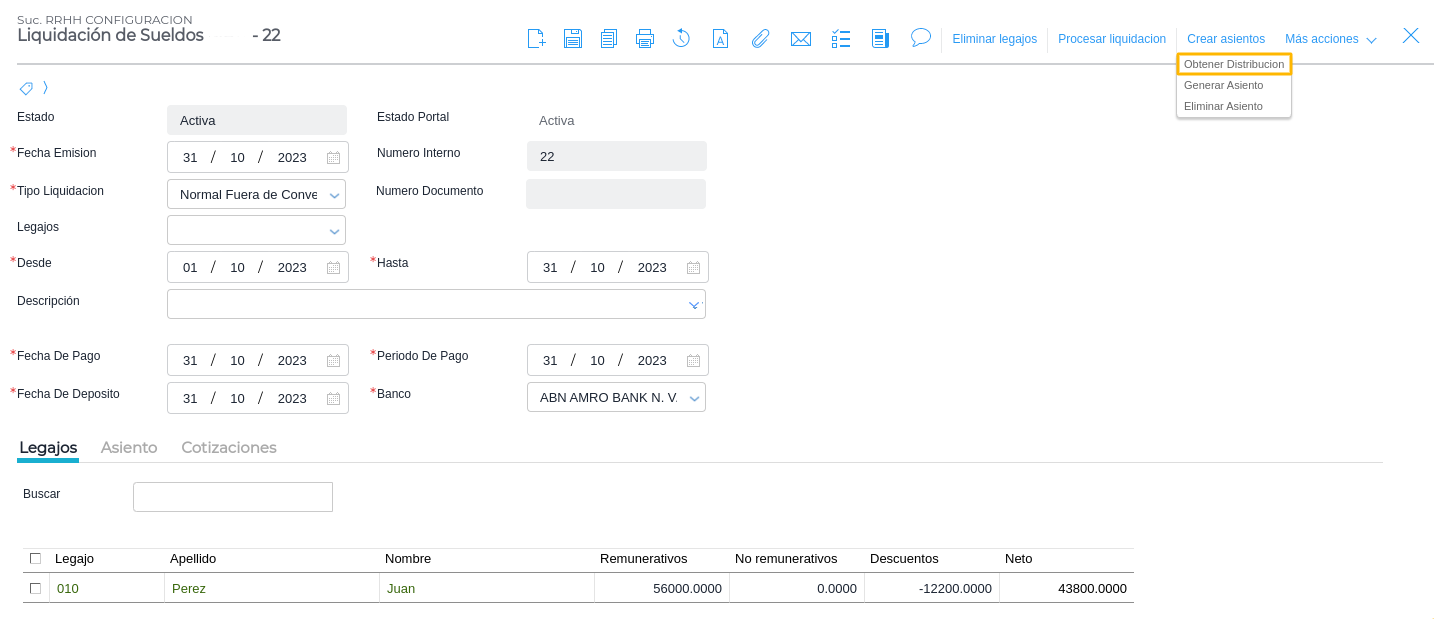The image size is (1434, 619).
Task: Open the Banco dropdown list
Action: 694,398
